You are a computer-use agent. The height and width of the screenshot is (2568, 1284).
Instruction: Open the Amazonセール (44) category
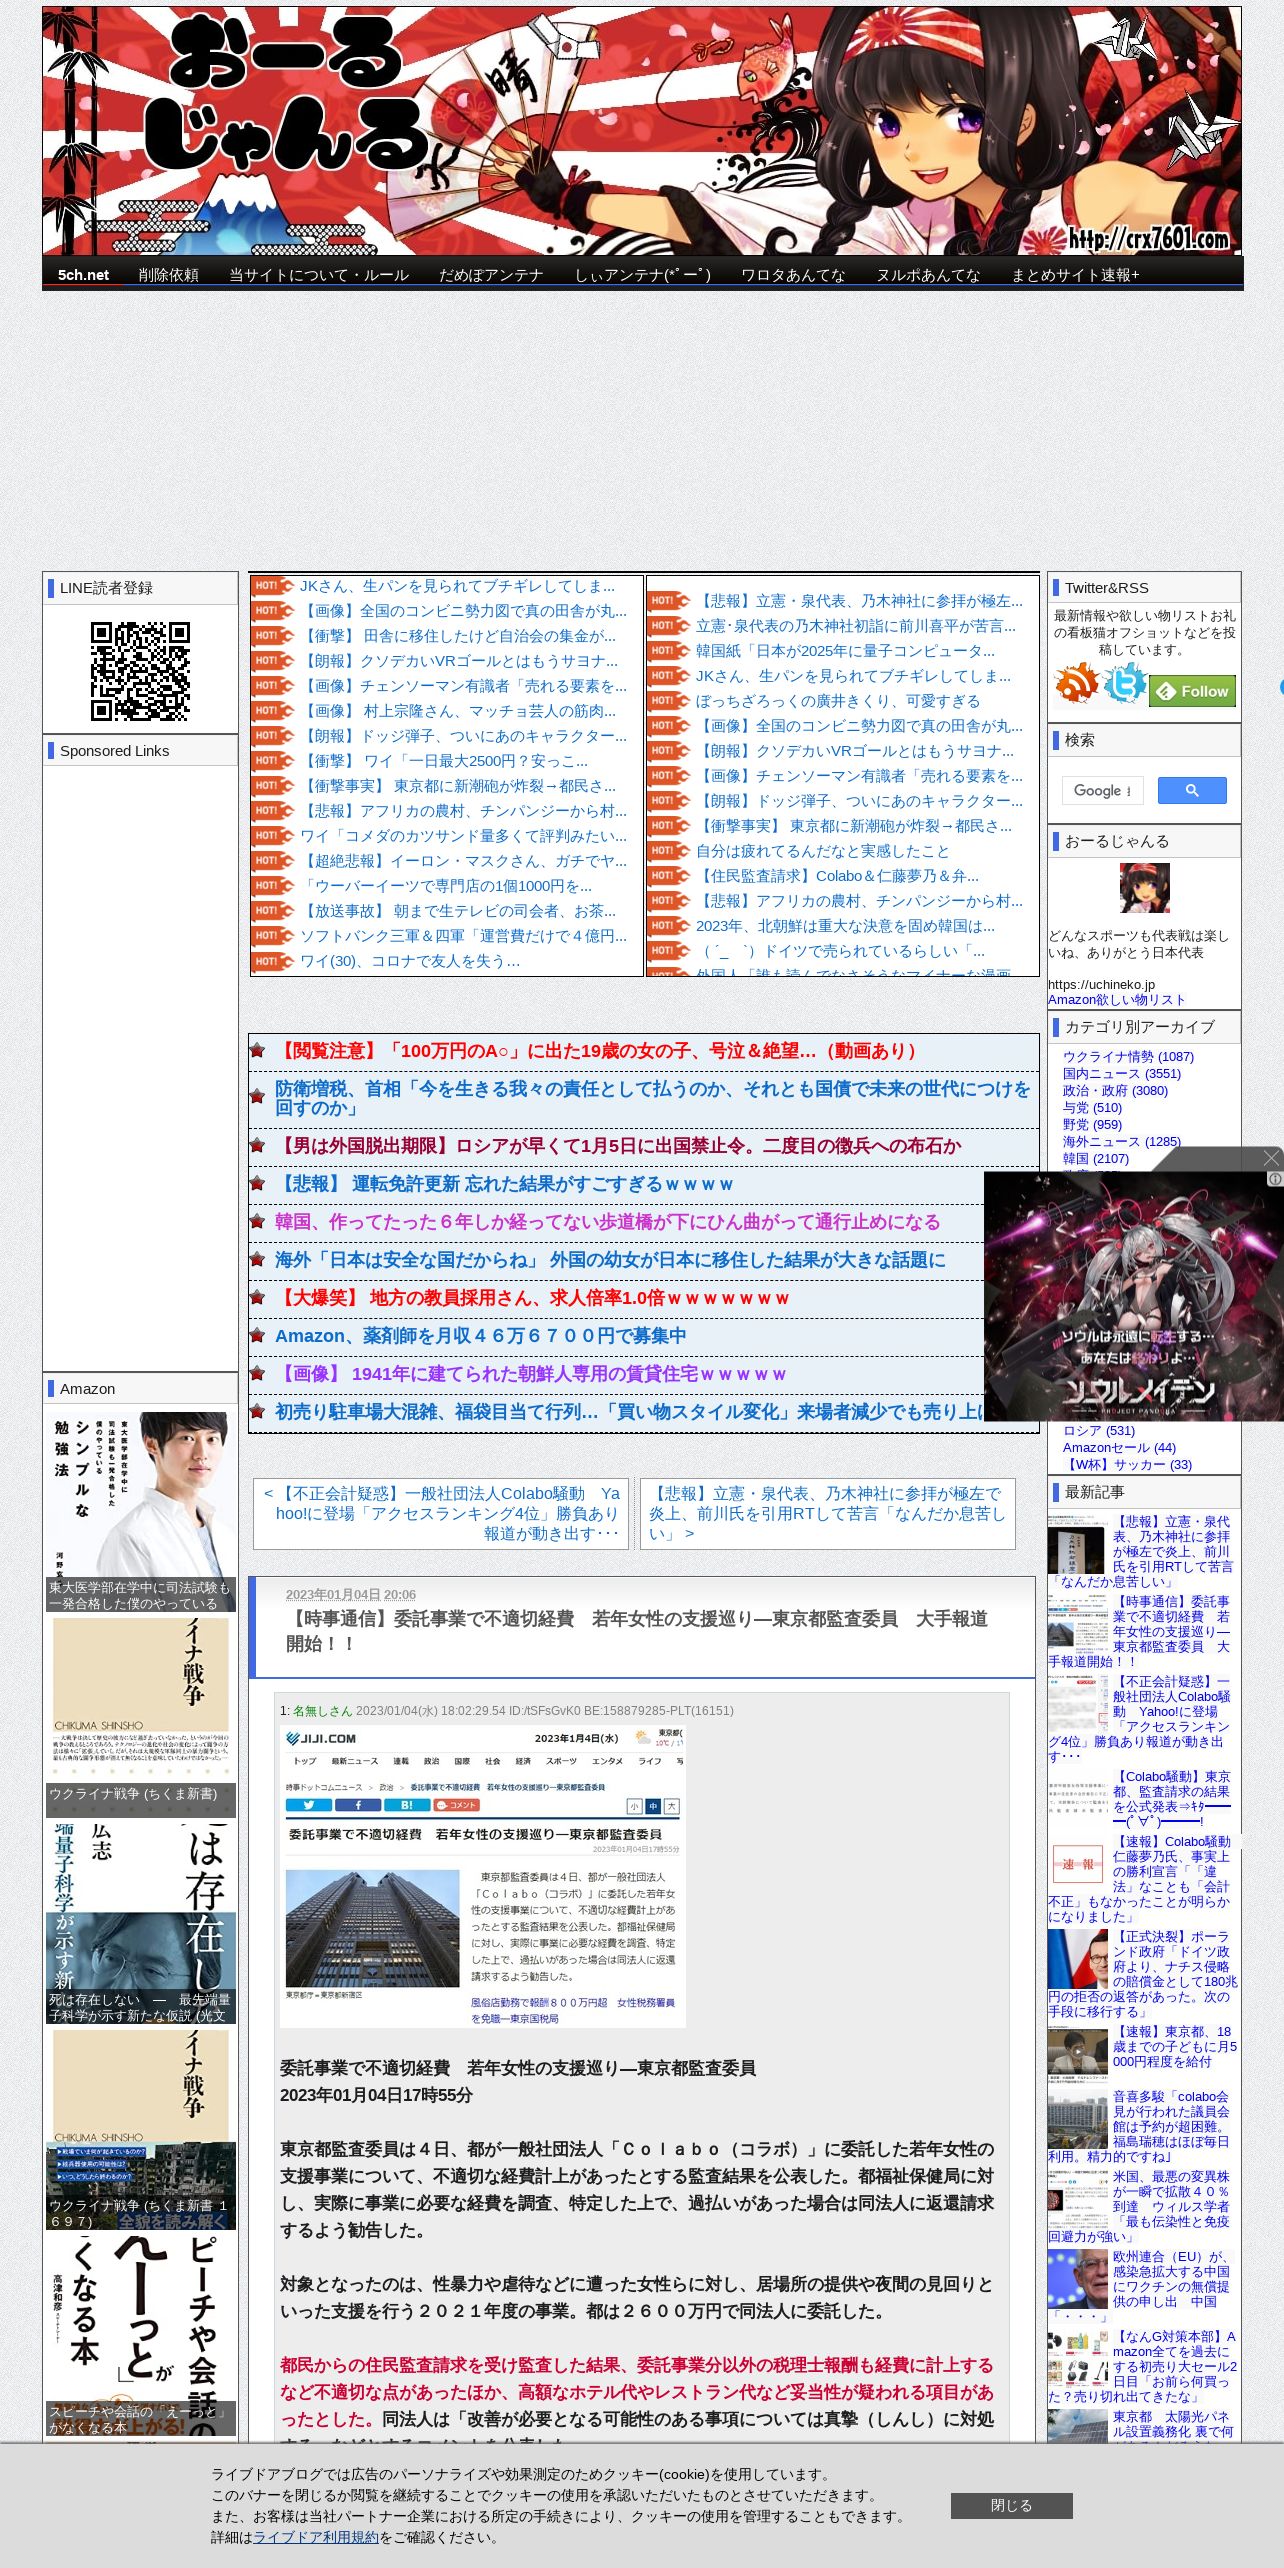1119,1447
